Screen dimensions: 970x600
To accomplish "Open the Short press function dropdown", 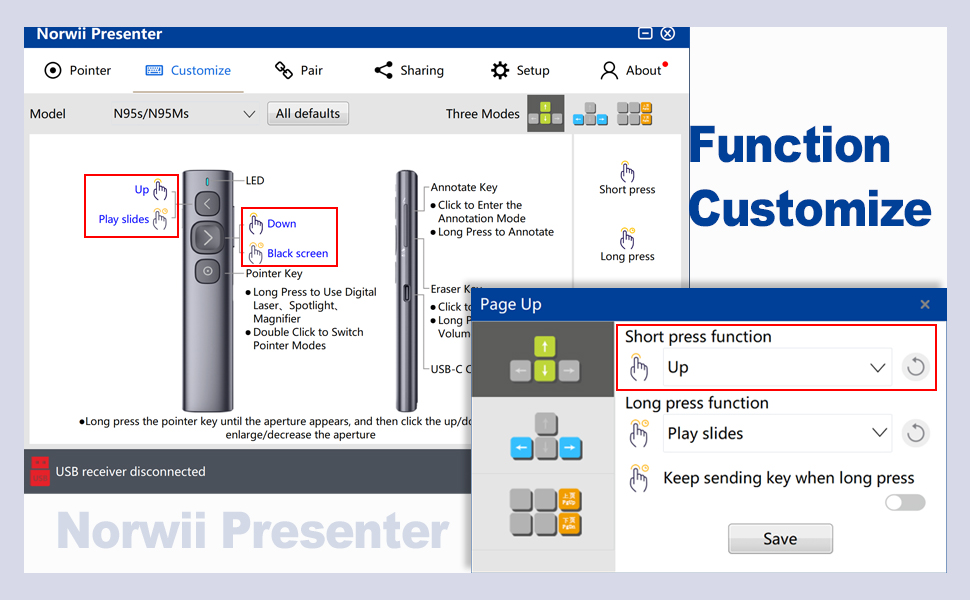I will click(x=776, y=368).
